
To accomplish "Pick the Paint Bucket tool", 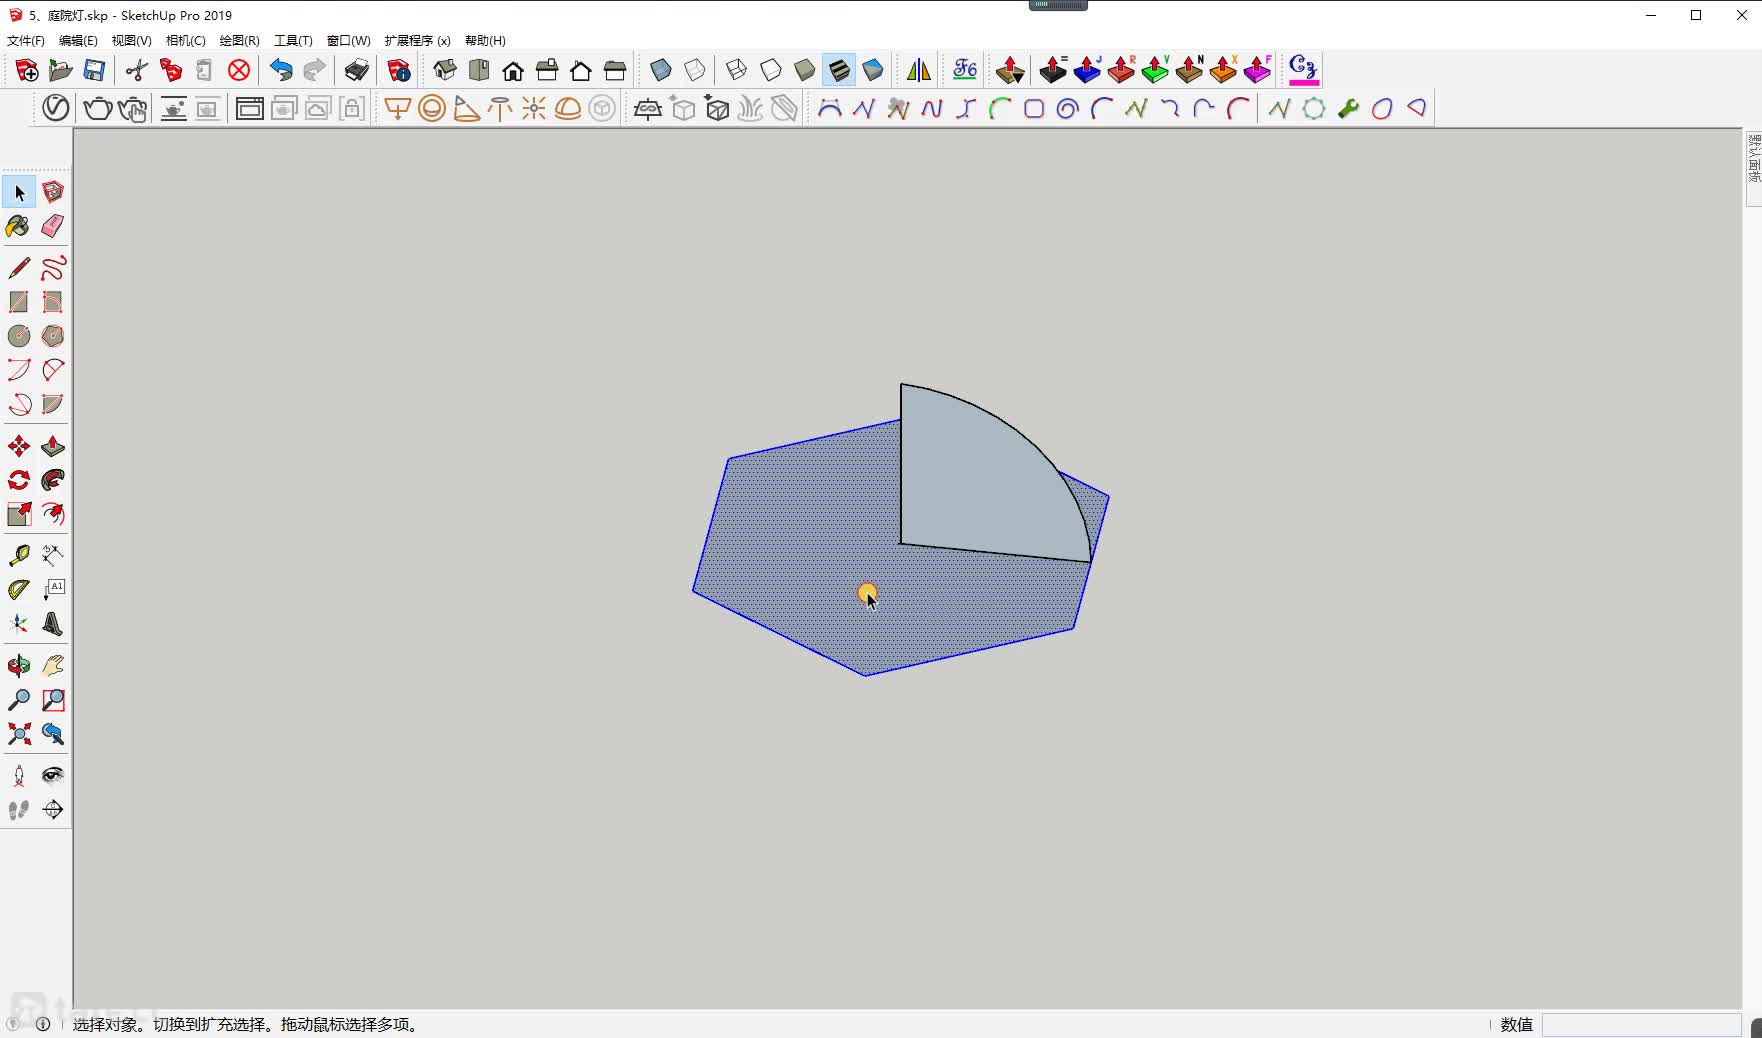I will point(19,226).
